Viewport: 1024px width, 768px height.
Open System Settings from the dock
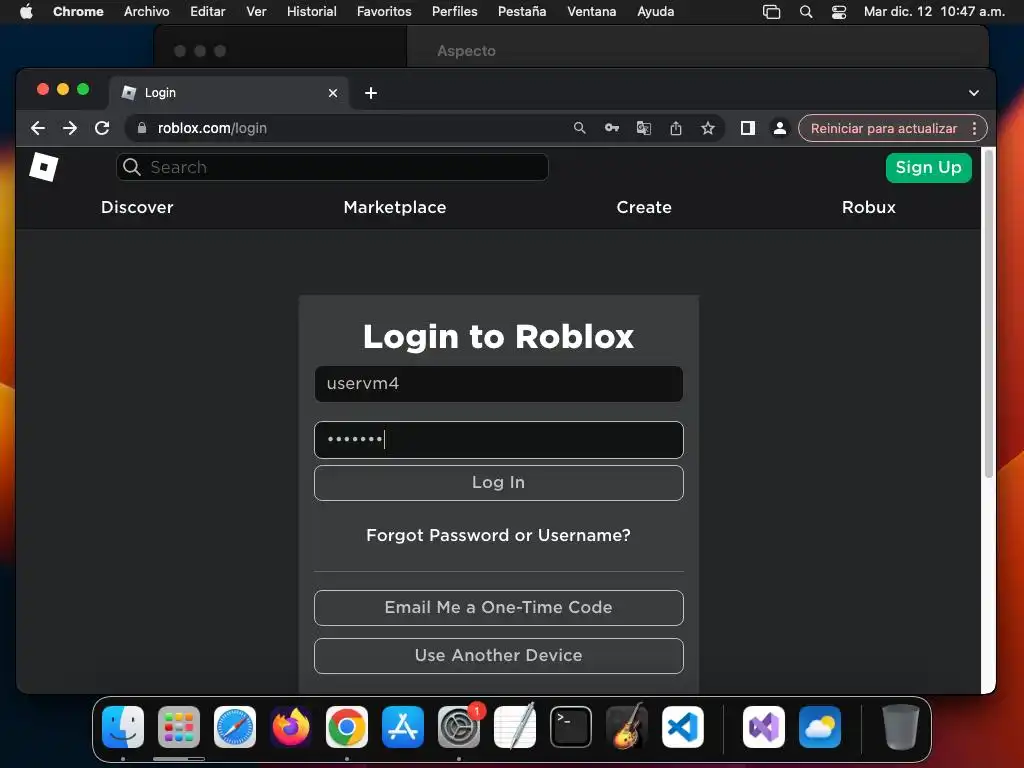pos(458,727)
